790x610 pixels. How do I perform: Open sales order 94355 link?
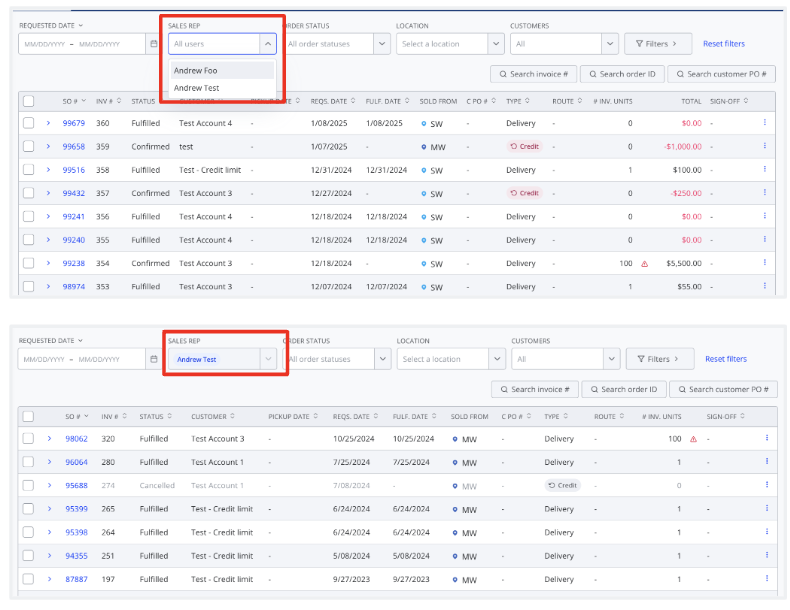pyautogui.click(x=77, y=556)
